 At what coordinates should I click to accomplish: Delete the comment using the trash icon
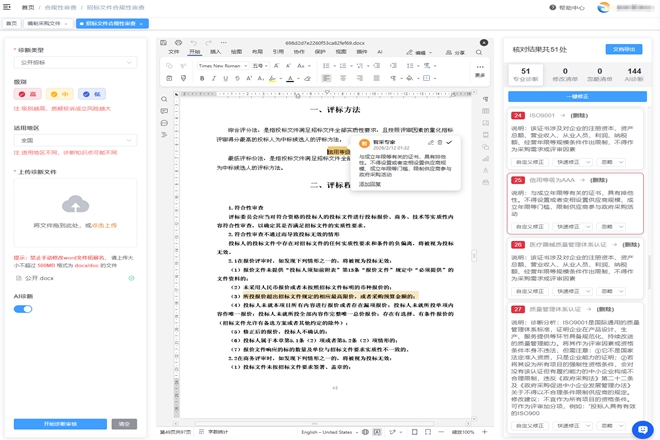click(440, 143)
